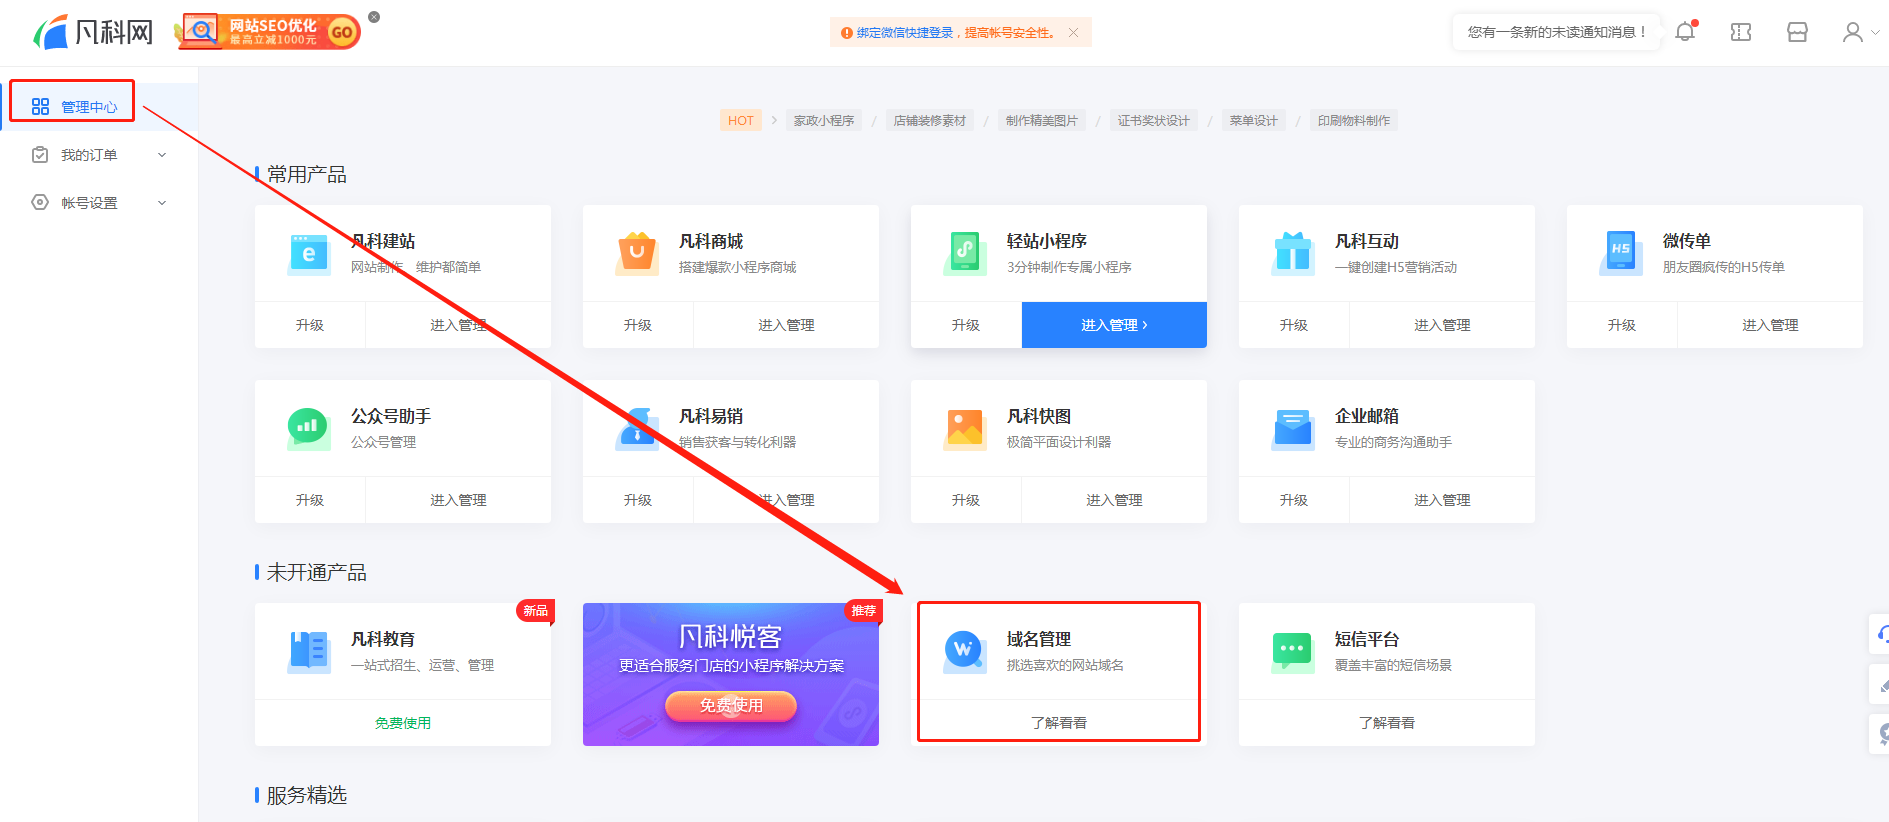Enter management for 凡科互动

(x=1442, y=325)
